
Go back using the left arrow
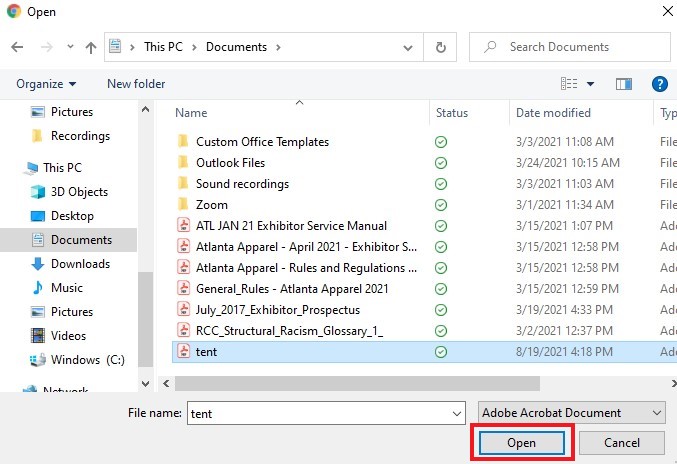click(x=17, y=47)
